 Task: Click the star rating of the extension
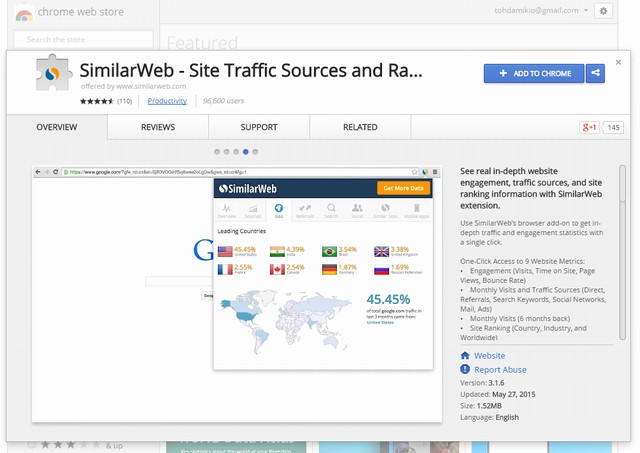tap(97, 101)
